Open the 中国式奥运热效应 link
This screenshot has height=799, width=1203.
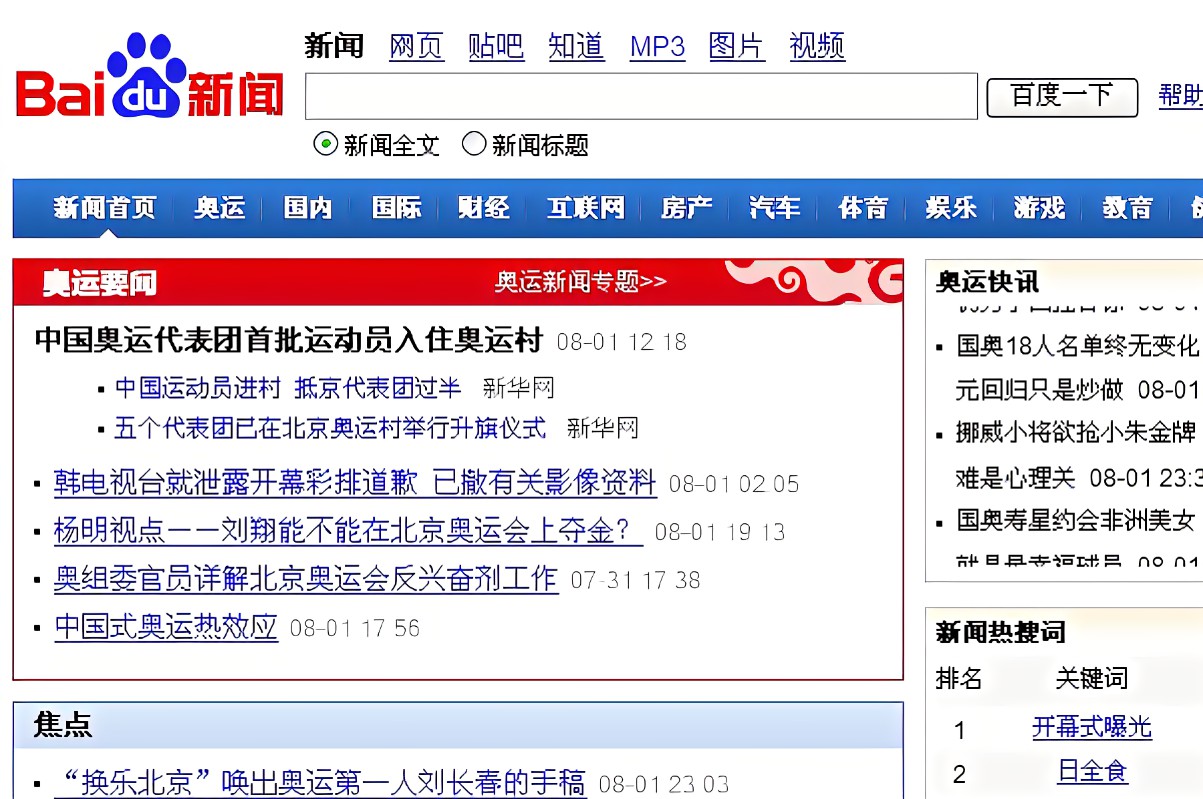(x=166, y=627)
